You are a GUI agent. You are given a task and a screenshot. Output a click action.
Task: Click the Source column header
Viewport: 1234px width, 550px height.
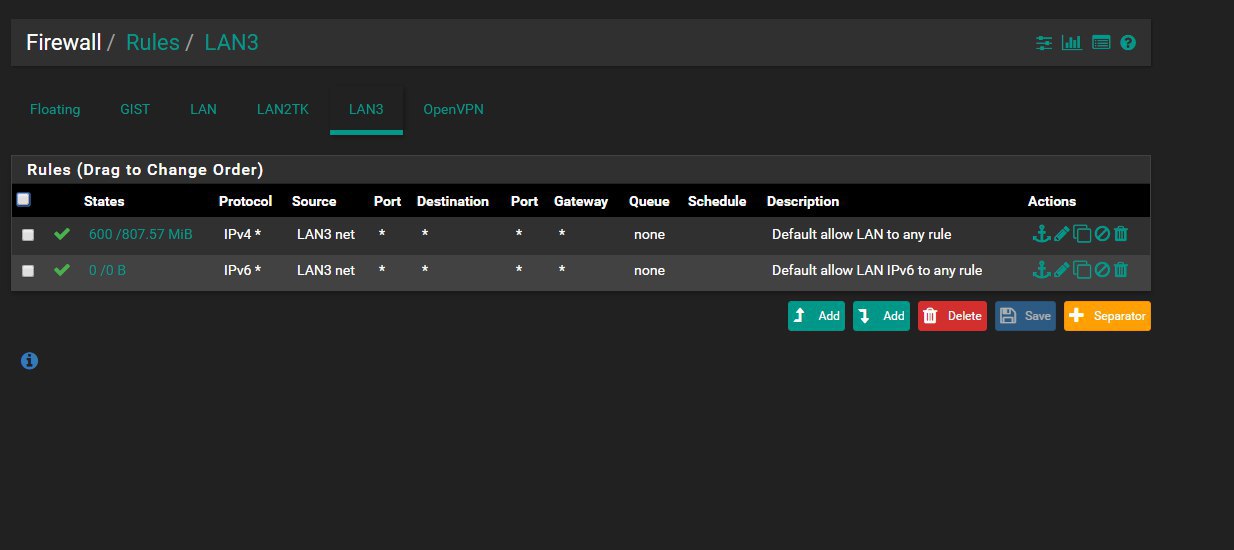(x=314, y=201)
